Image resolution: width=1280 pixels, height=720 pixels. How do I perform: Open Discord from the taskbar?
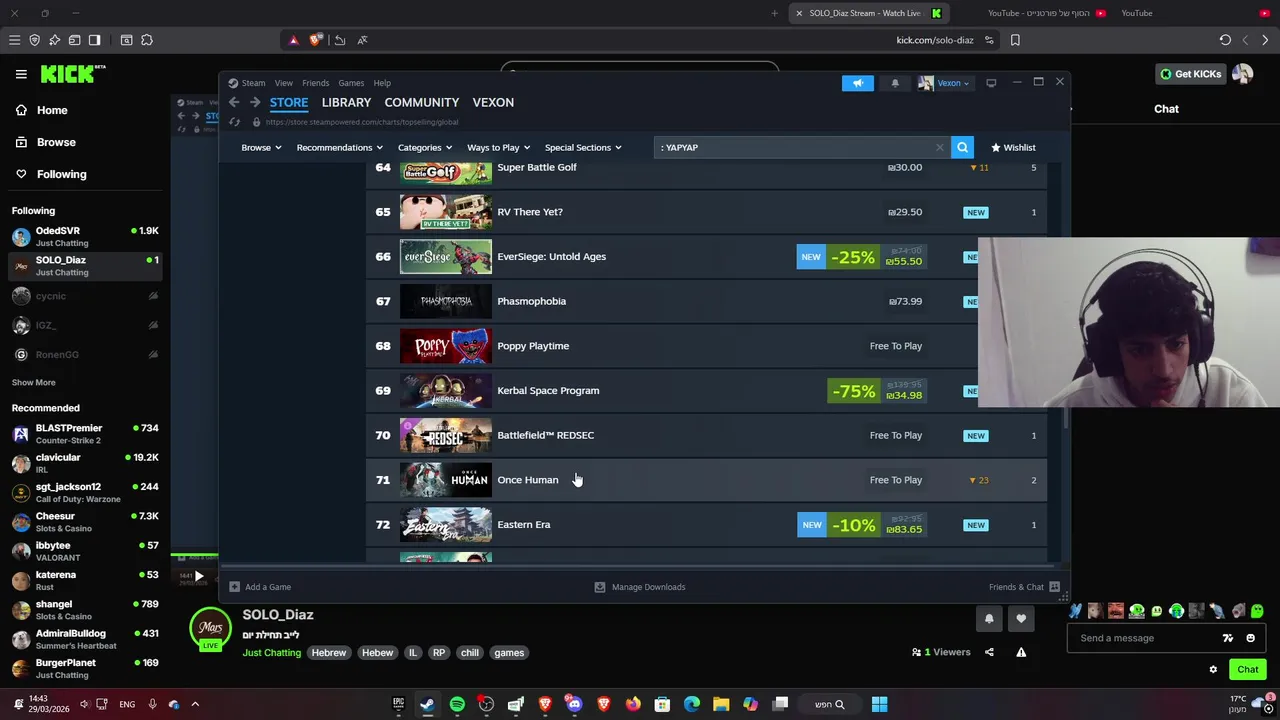(574, 704)
